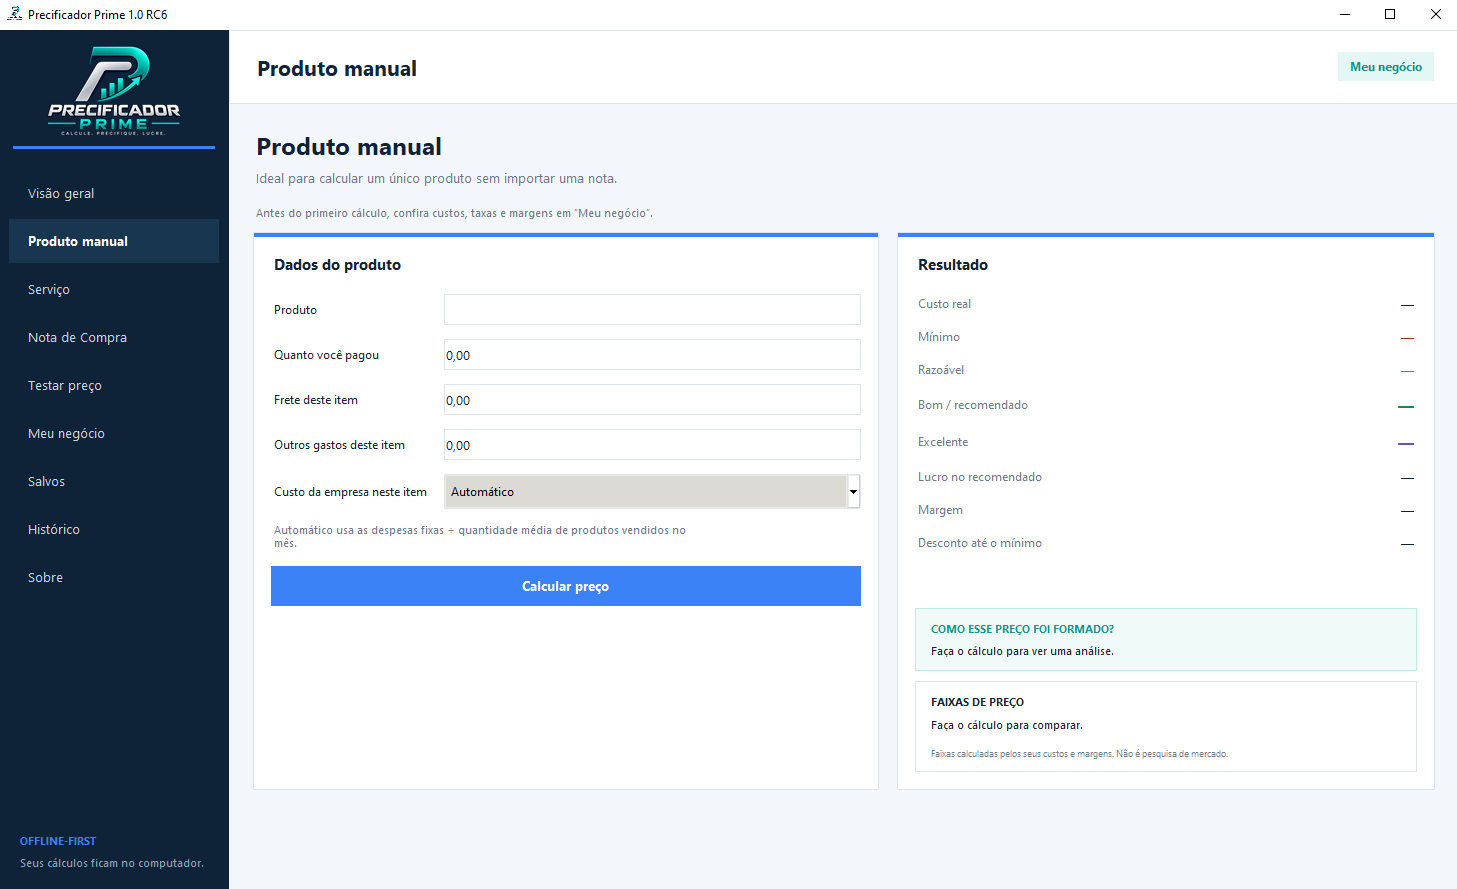Select Produto manual menu item
Image resolution: width=1457 pixels, height=889 pixels.
(x=114, y=241)
